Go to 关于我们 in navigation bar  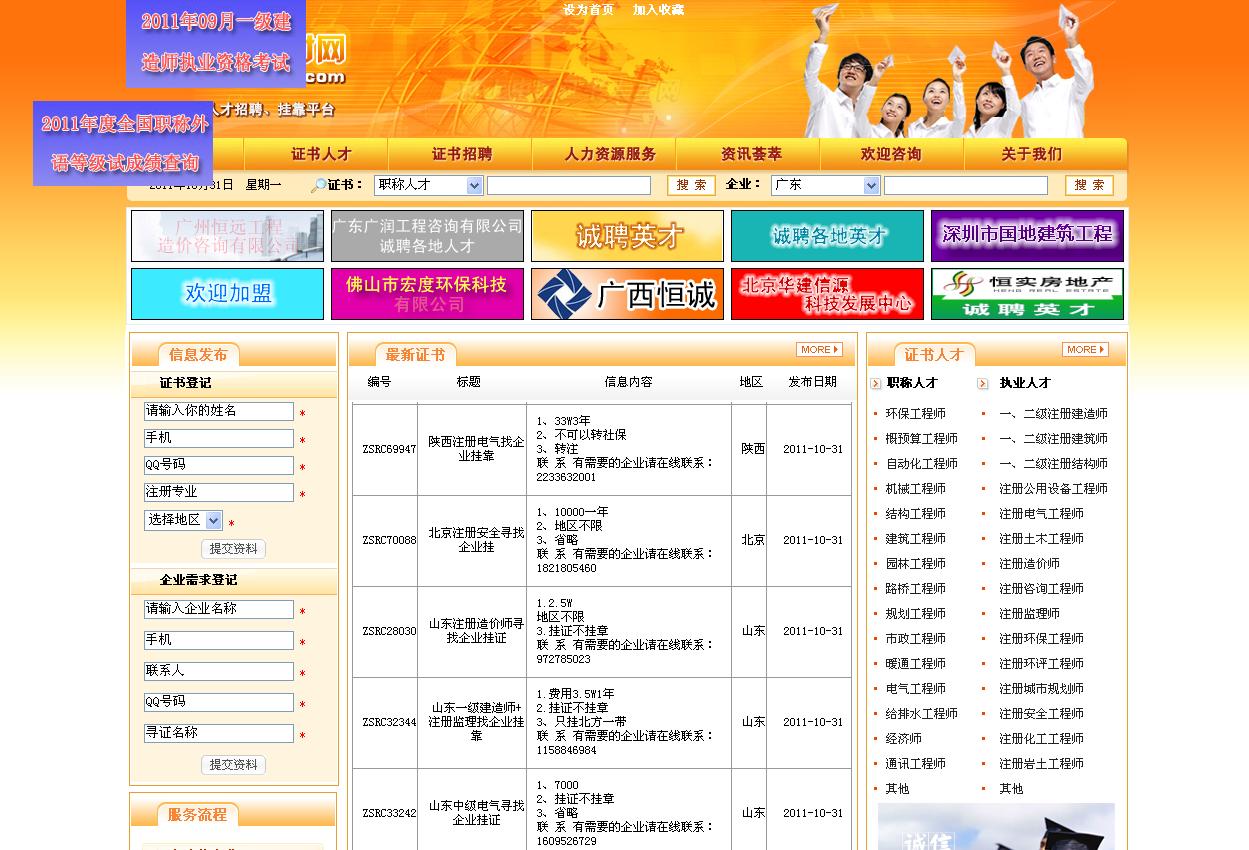pos(1031,155)
